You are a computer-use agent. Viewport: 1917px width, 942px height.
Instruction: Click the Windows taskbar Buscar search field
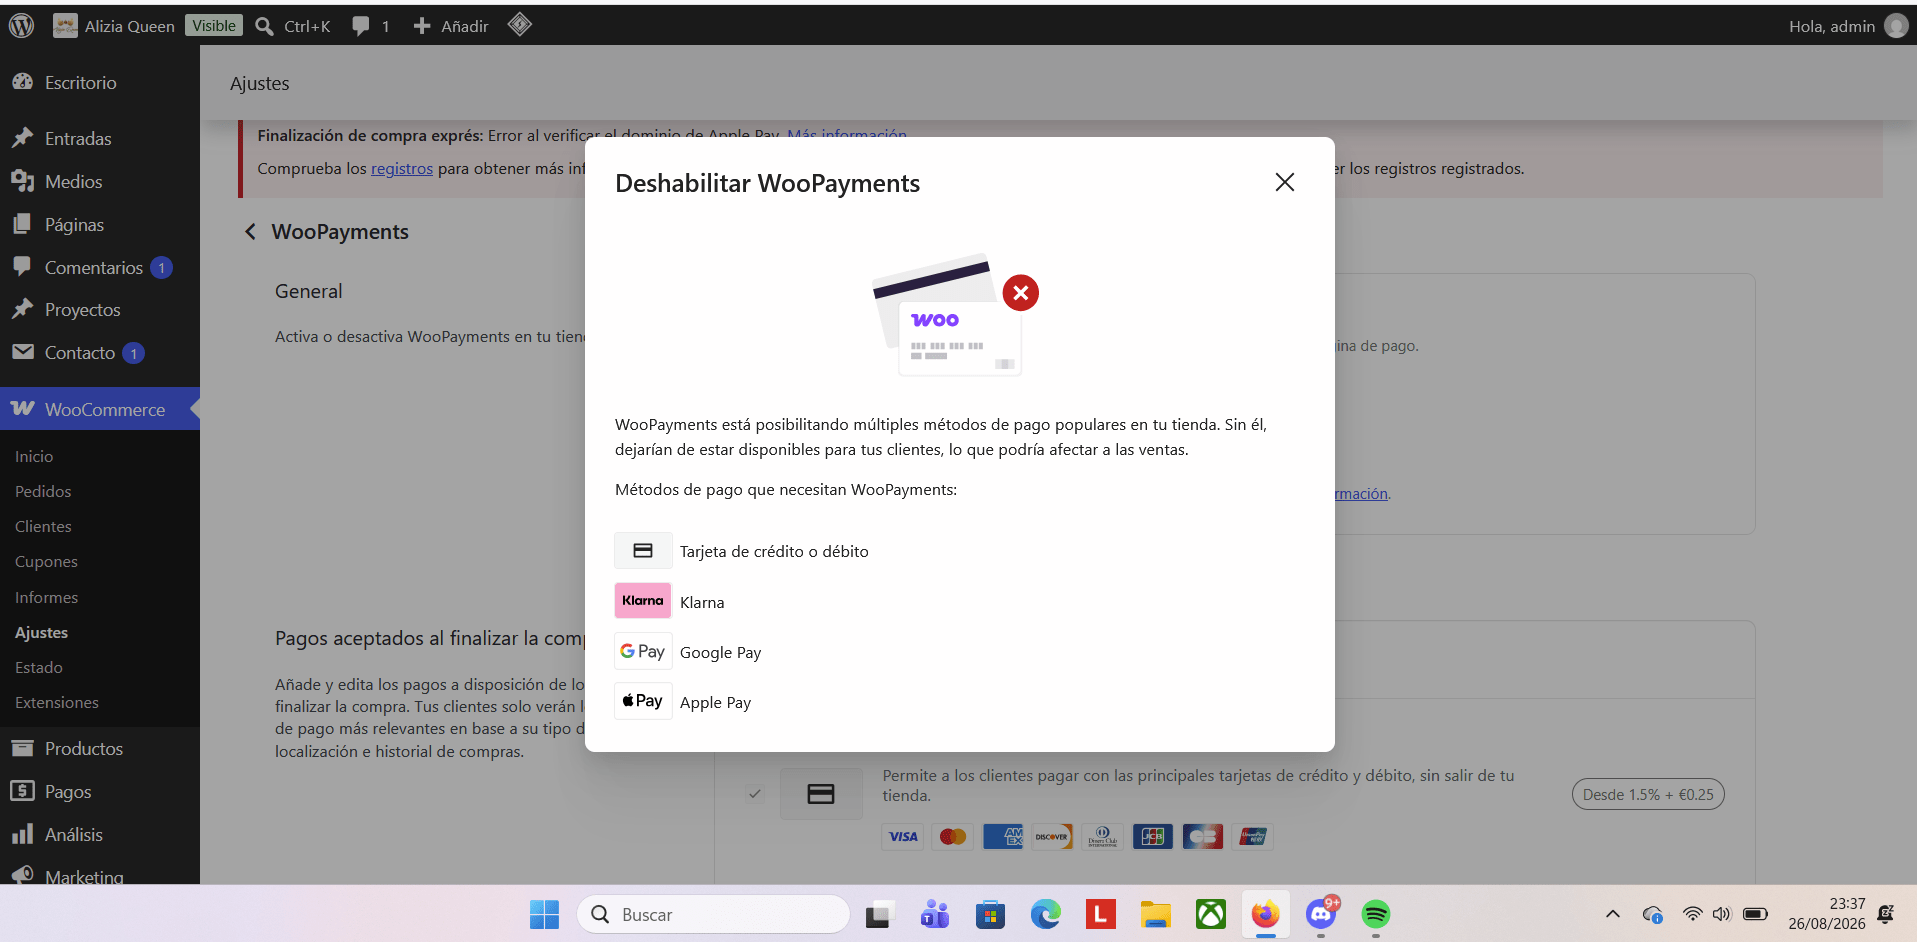click(x=713, y=914)
